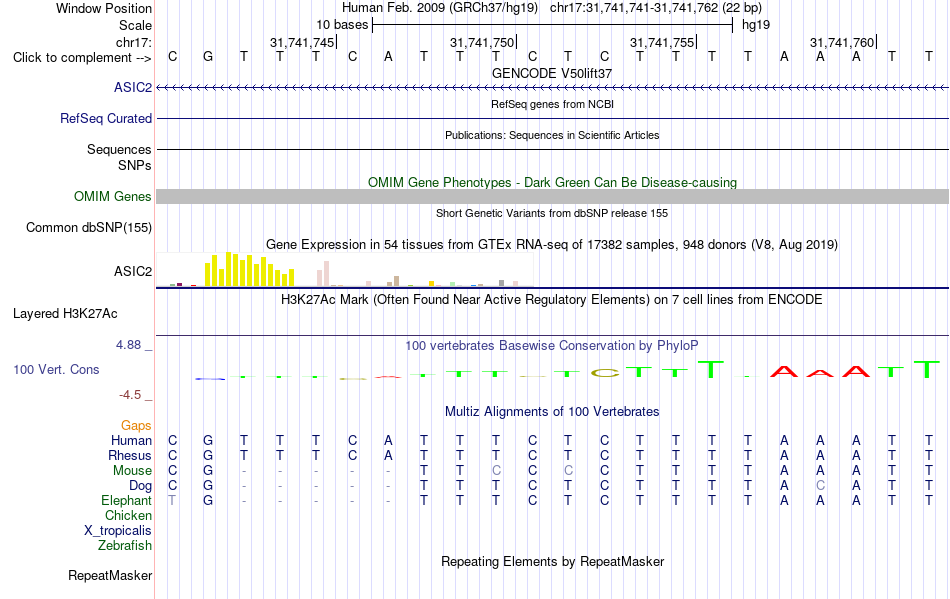Click the tallest green T in PhyloP conservation logo
This screenshot has height=599, width=950.
(711, 369)
